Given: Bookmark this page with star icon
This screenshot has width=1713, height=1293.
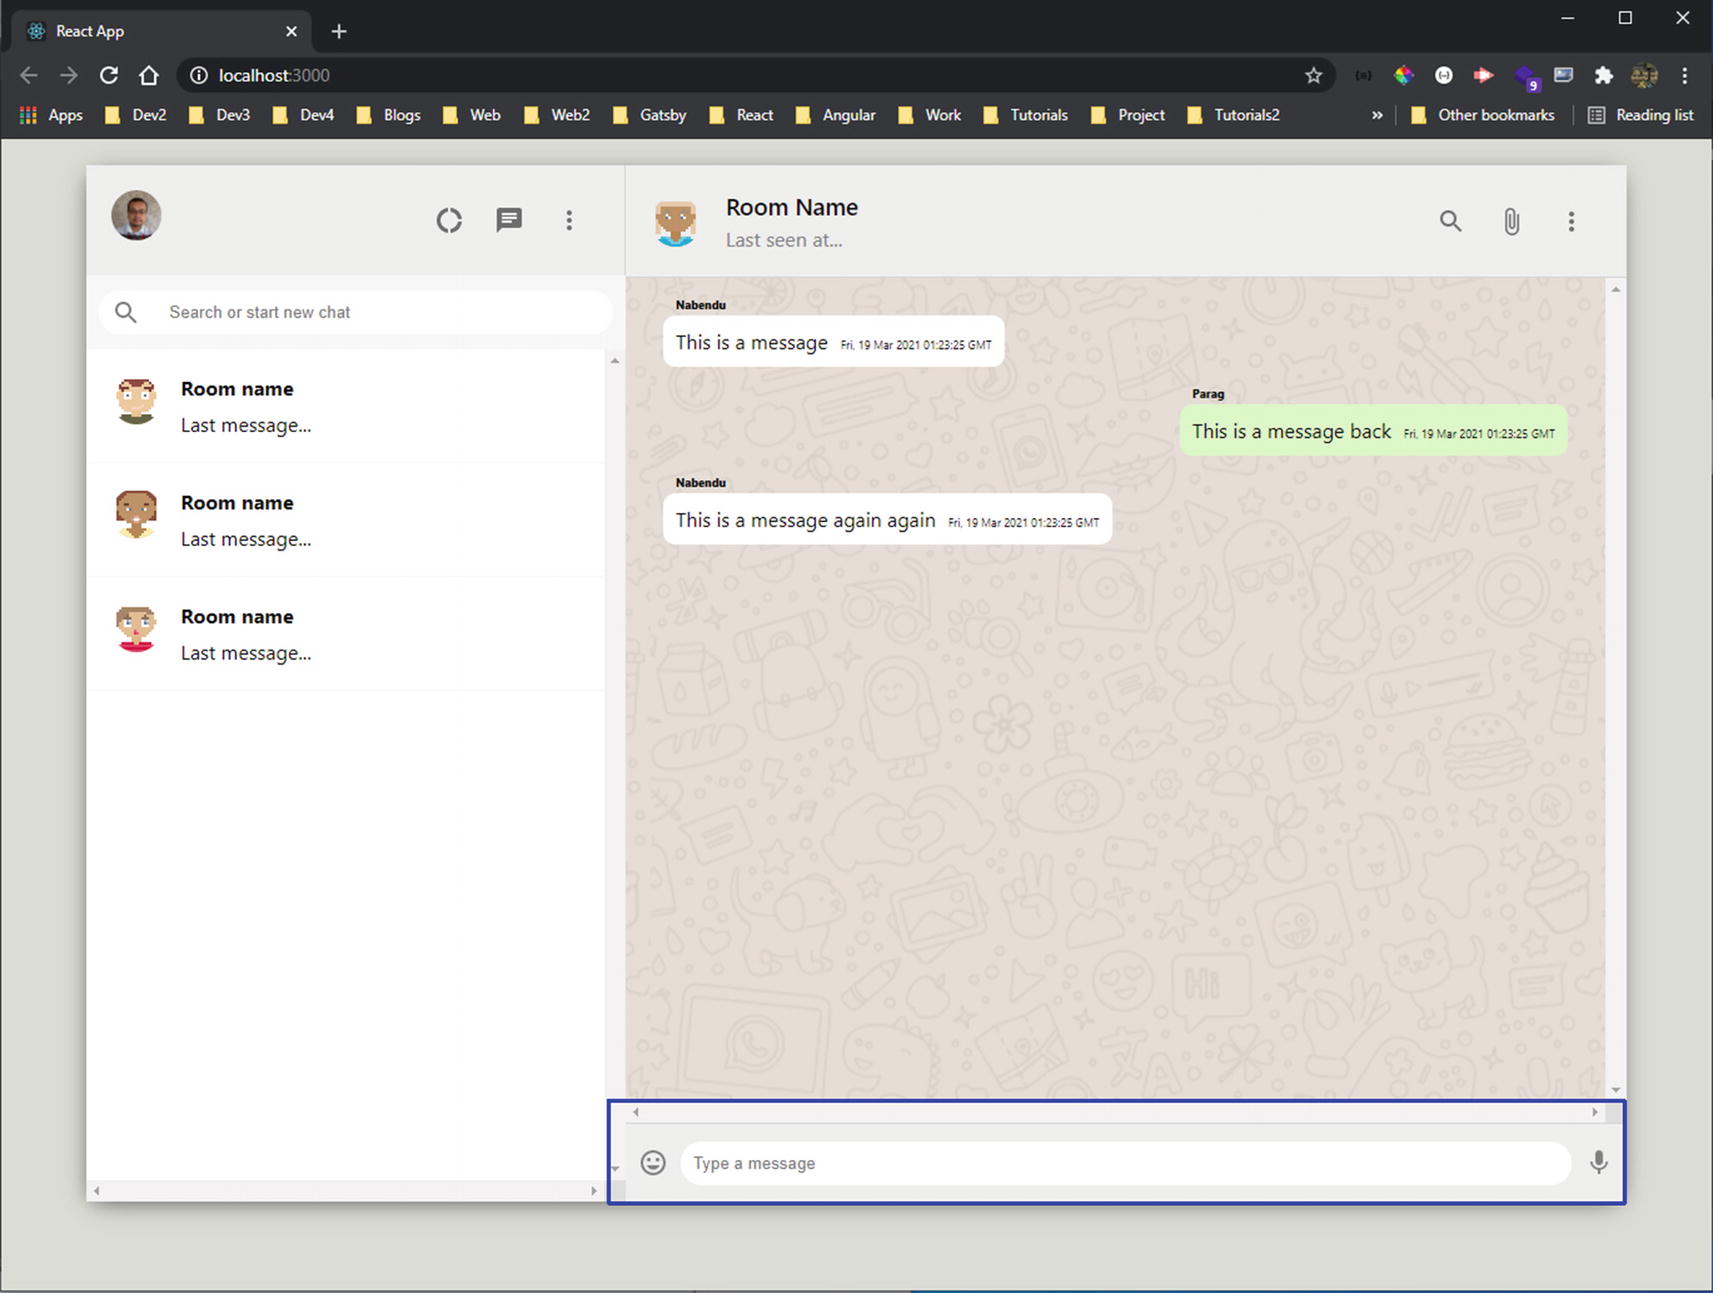Looking at the screenshot, I should click(1313, 75).
